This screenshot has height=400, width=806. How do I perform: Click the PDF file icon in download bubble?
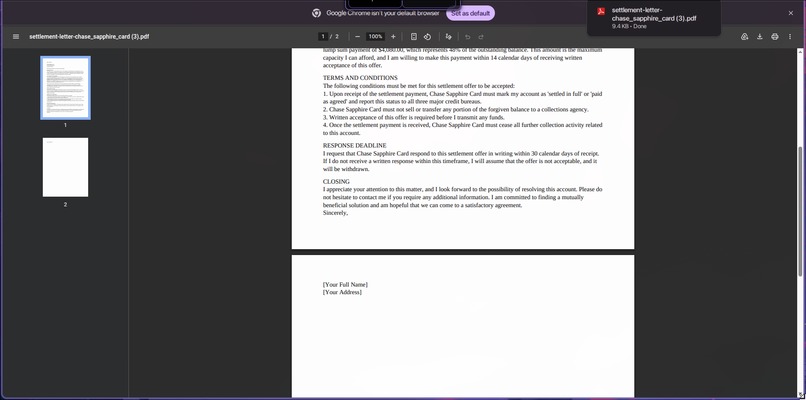click(x=601, y=12)
